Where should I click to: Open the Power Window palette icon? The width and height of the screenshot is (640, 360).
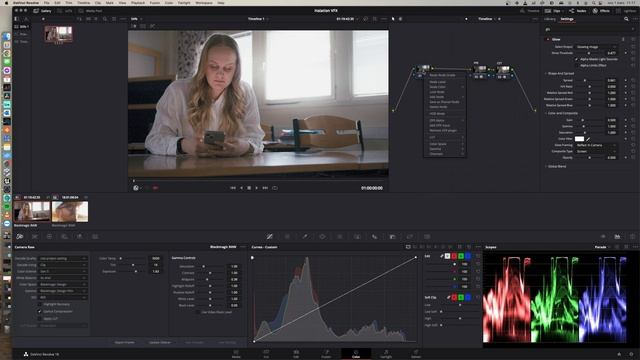[322, 236]
